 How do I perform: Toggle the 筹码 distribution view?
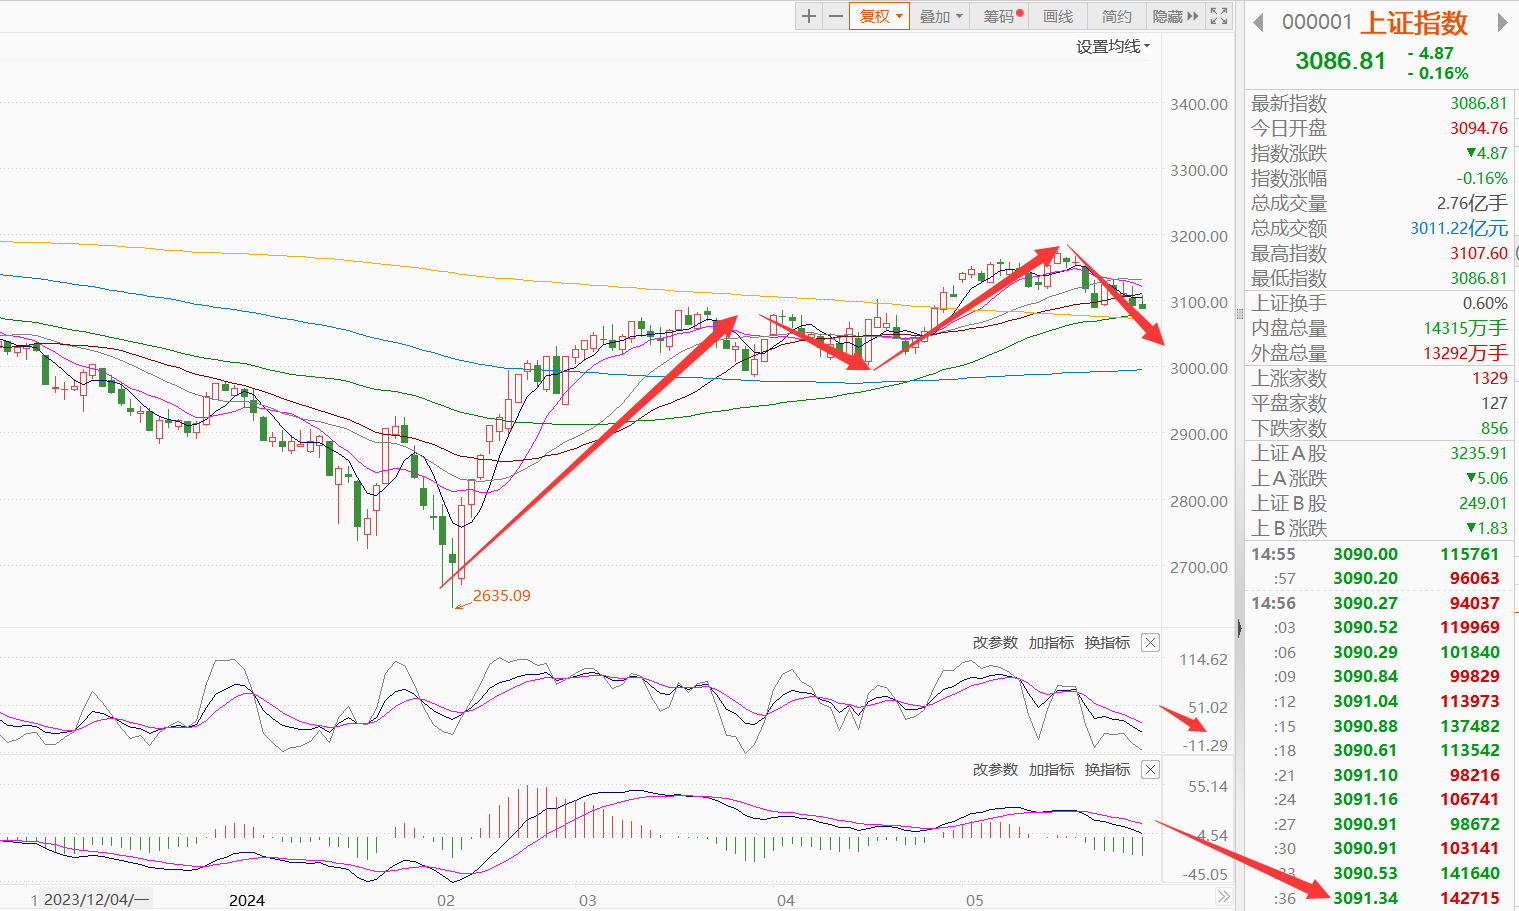point(1002,16)
